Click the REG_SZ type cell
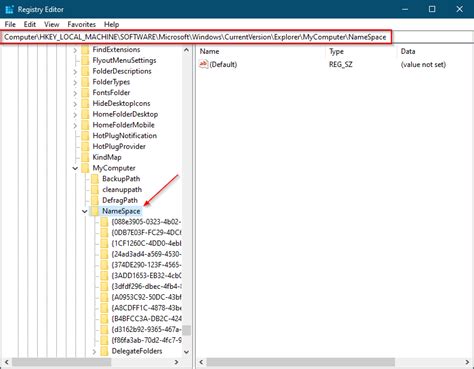Screen dimensions: 474x369 [340, 64]
